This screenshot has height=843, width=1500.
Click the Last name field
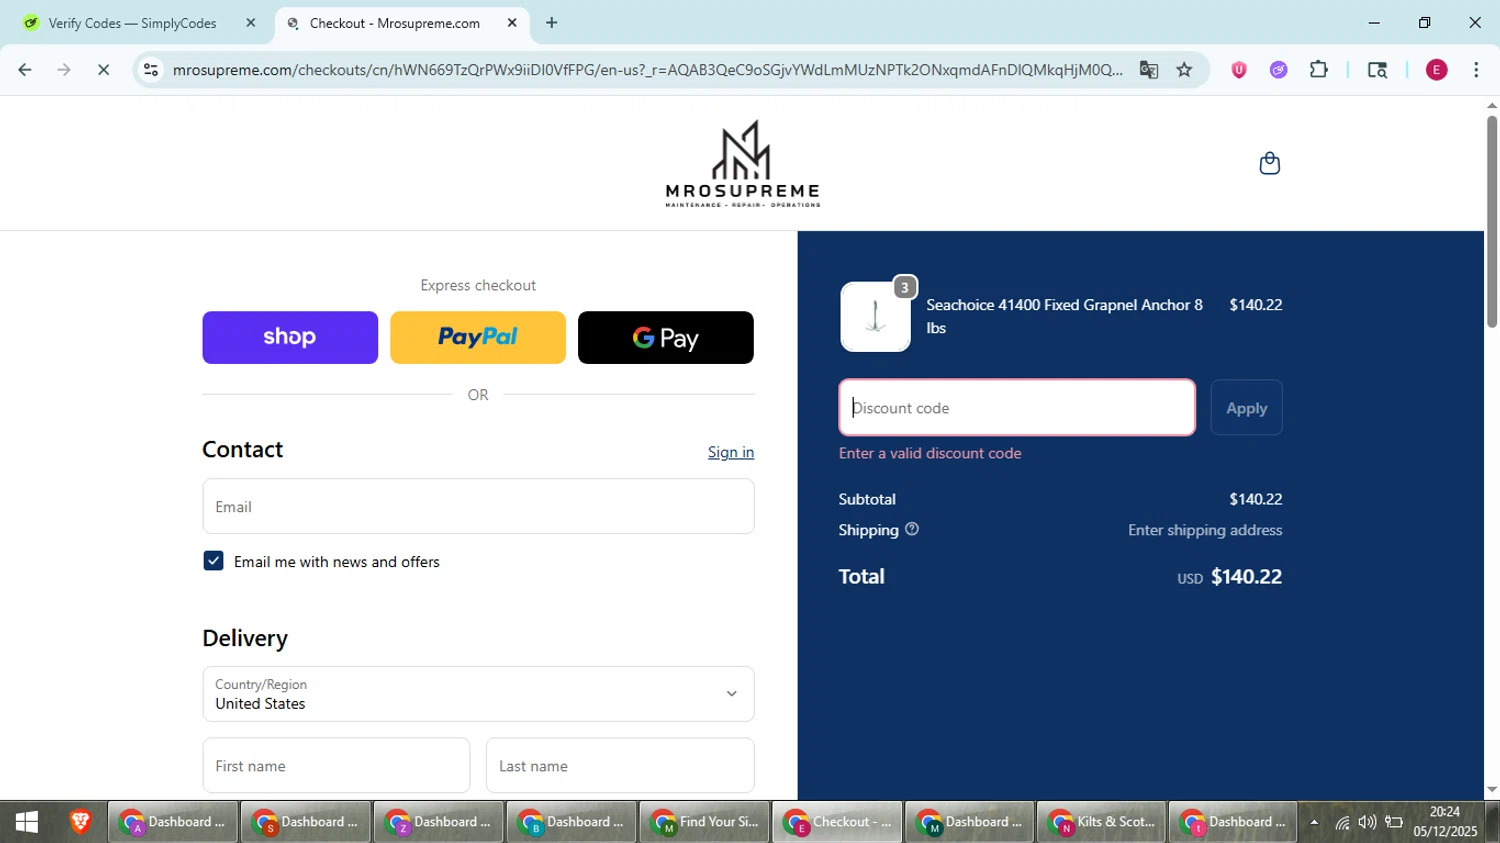(620, 766)
